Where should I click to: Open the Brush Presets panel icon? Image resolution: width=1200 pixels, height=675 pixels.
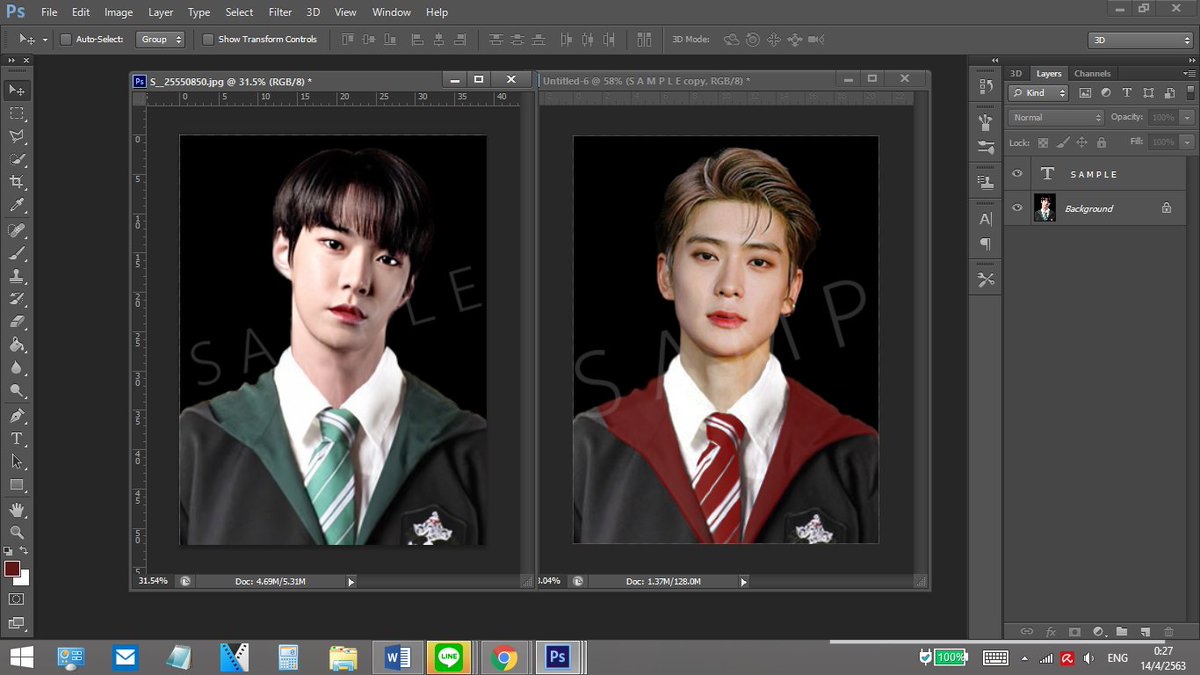(986, 147)
